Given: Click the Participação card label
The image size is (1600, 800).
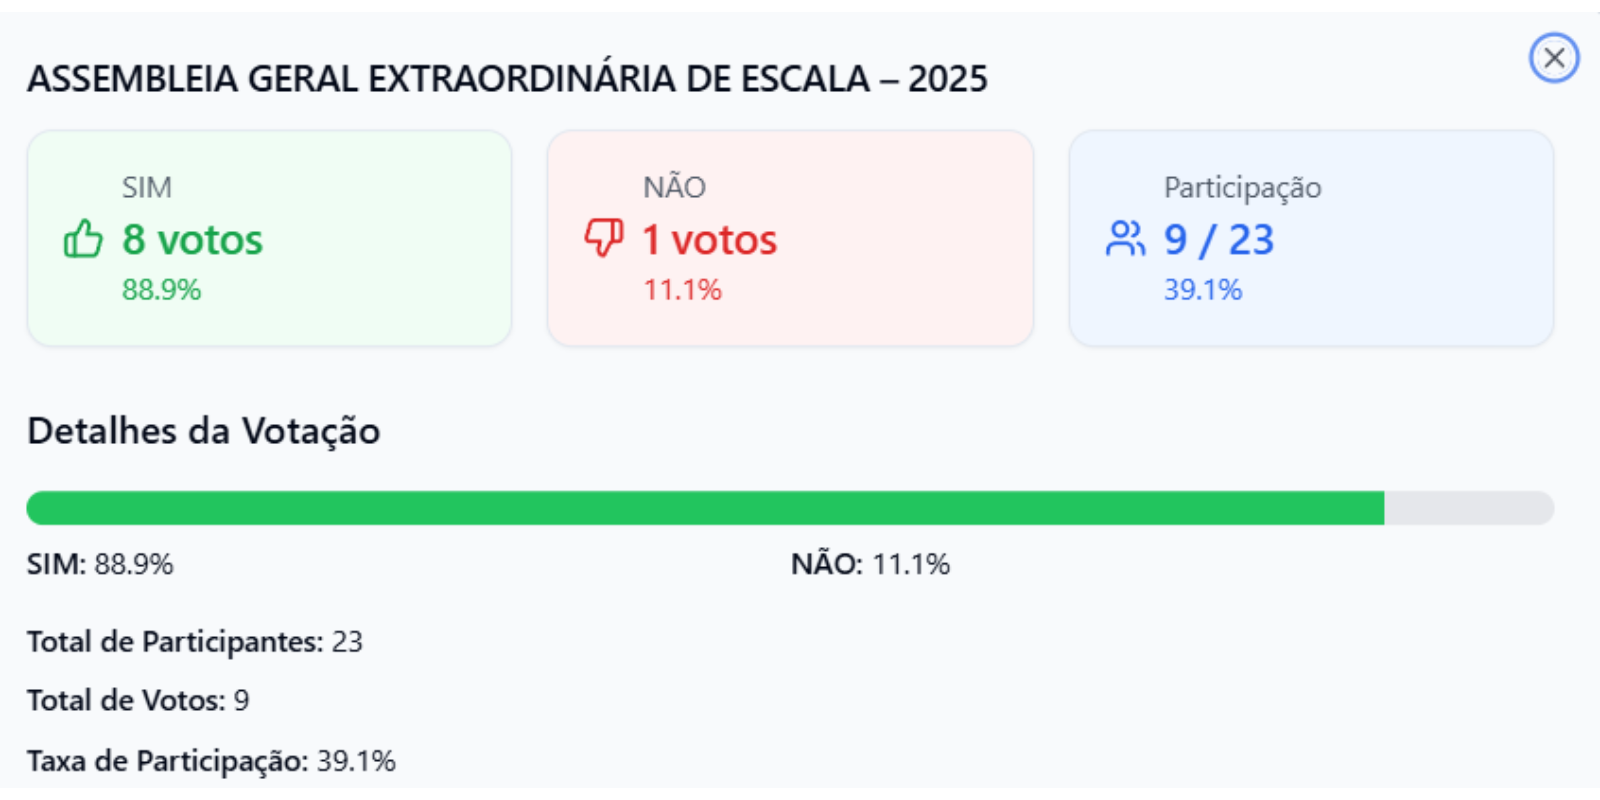Looking at the screenshot, I should click(x=1242, y=187).
